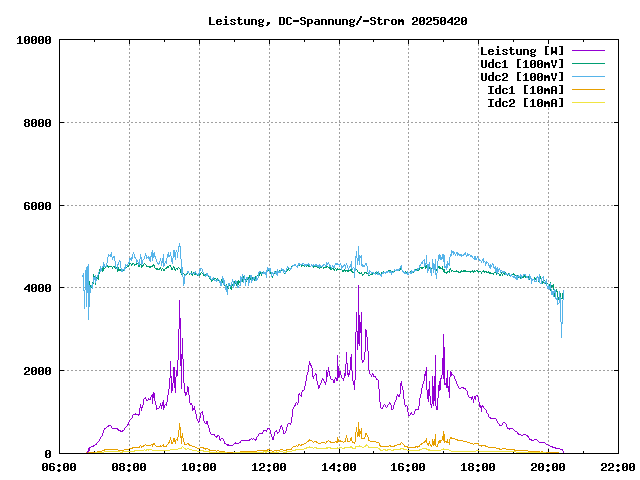Select the 6000 y-axis tick label
640x480 pixels.
[38, 205]
